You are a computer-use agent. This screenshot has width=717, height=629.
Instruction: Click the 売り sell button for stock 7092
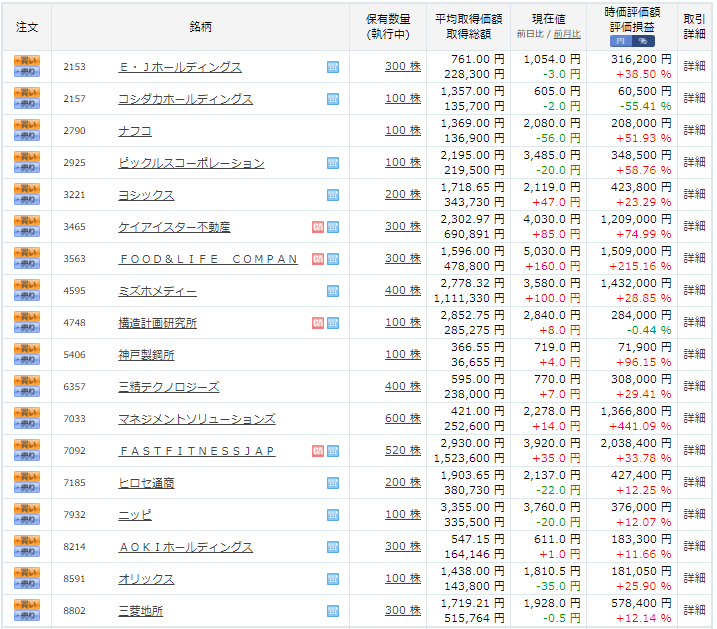[x=27, y=456]
